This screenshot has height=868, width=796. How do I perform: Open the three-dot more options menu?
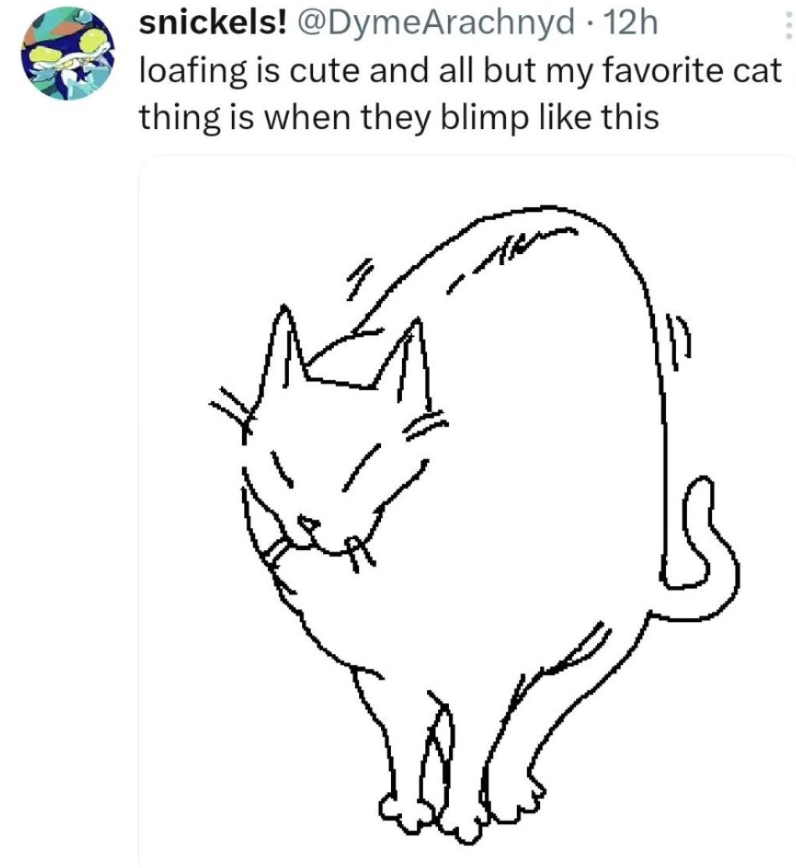789,24
